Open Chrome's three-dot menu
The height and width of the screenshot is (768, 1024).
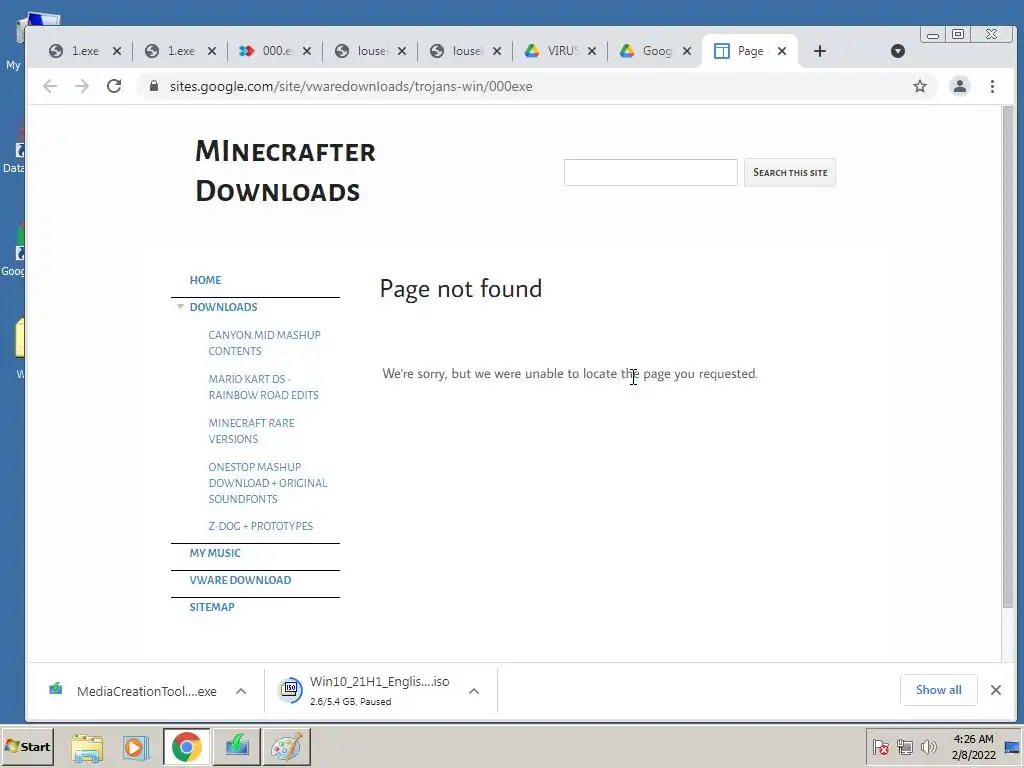pos(992,86)
